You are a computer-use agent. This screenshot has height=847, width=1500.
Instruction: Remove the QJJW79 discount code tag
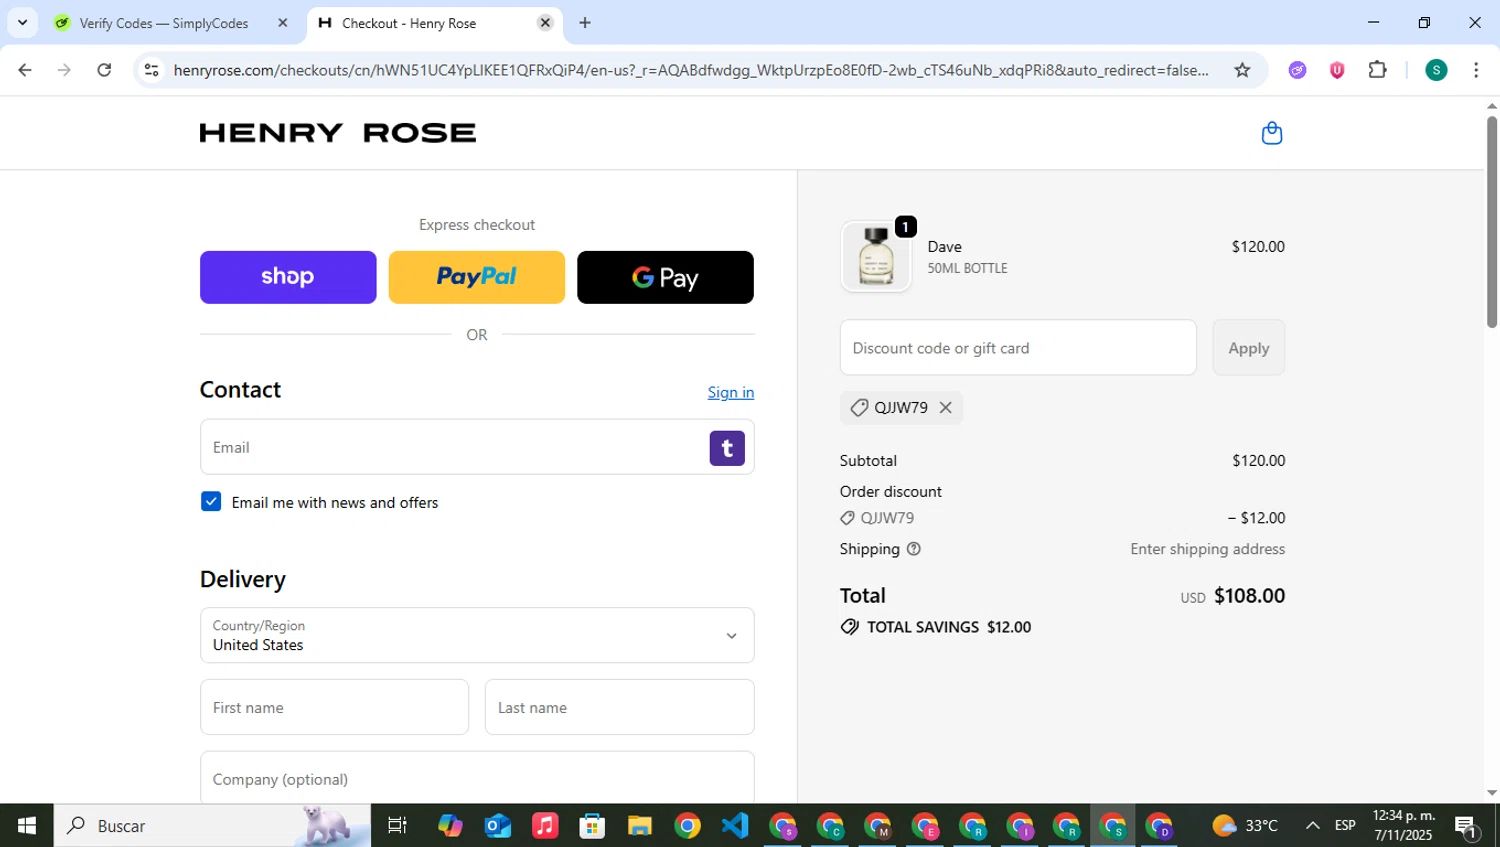point(945,407)
